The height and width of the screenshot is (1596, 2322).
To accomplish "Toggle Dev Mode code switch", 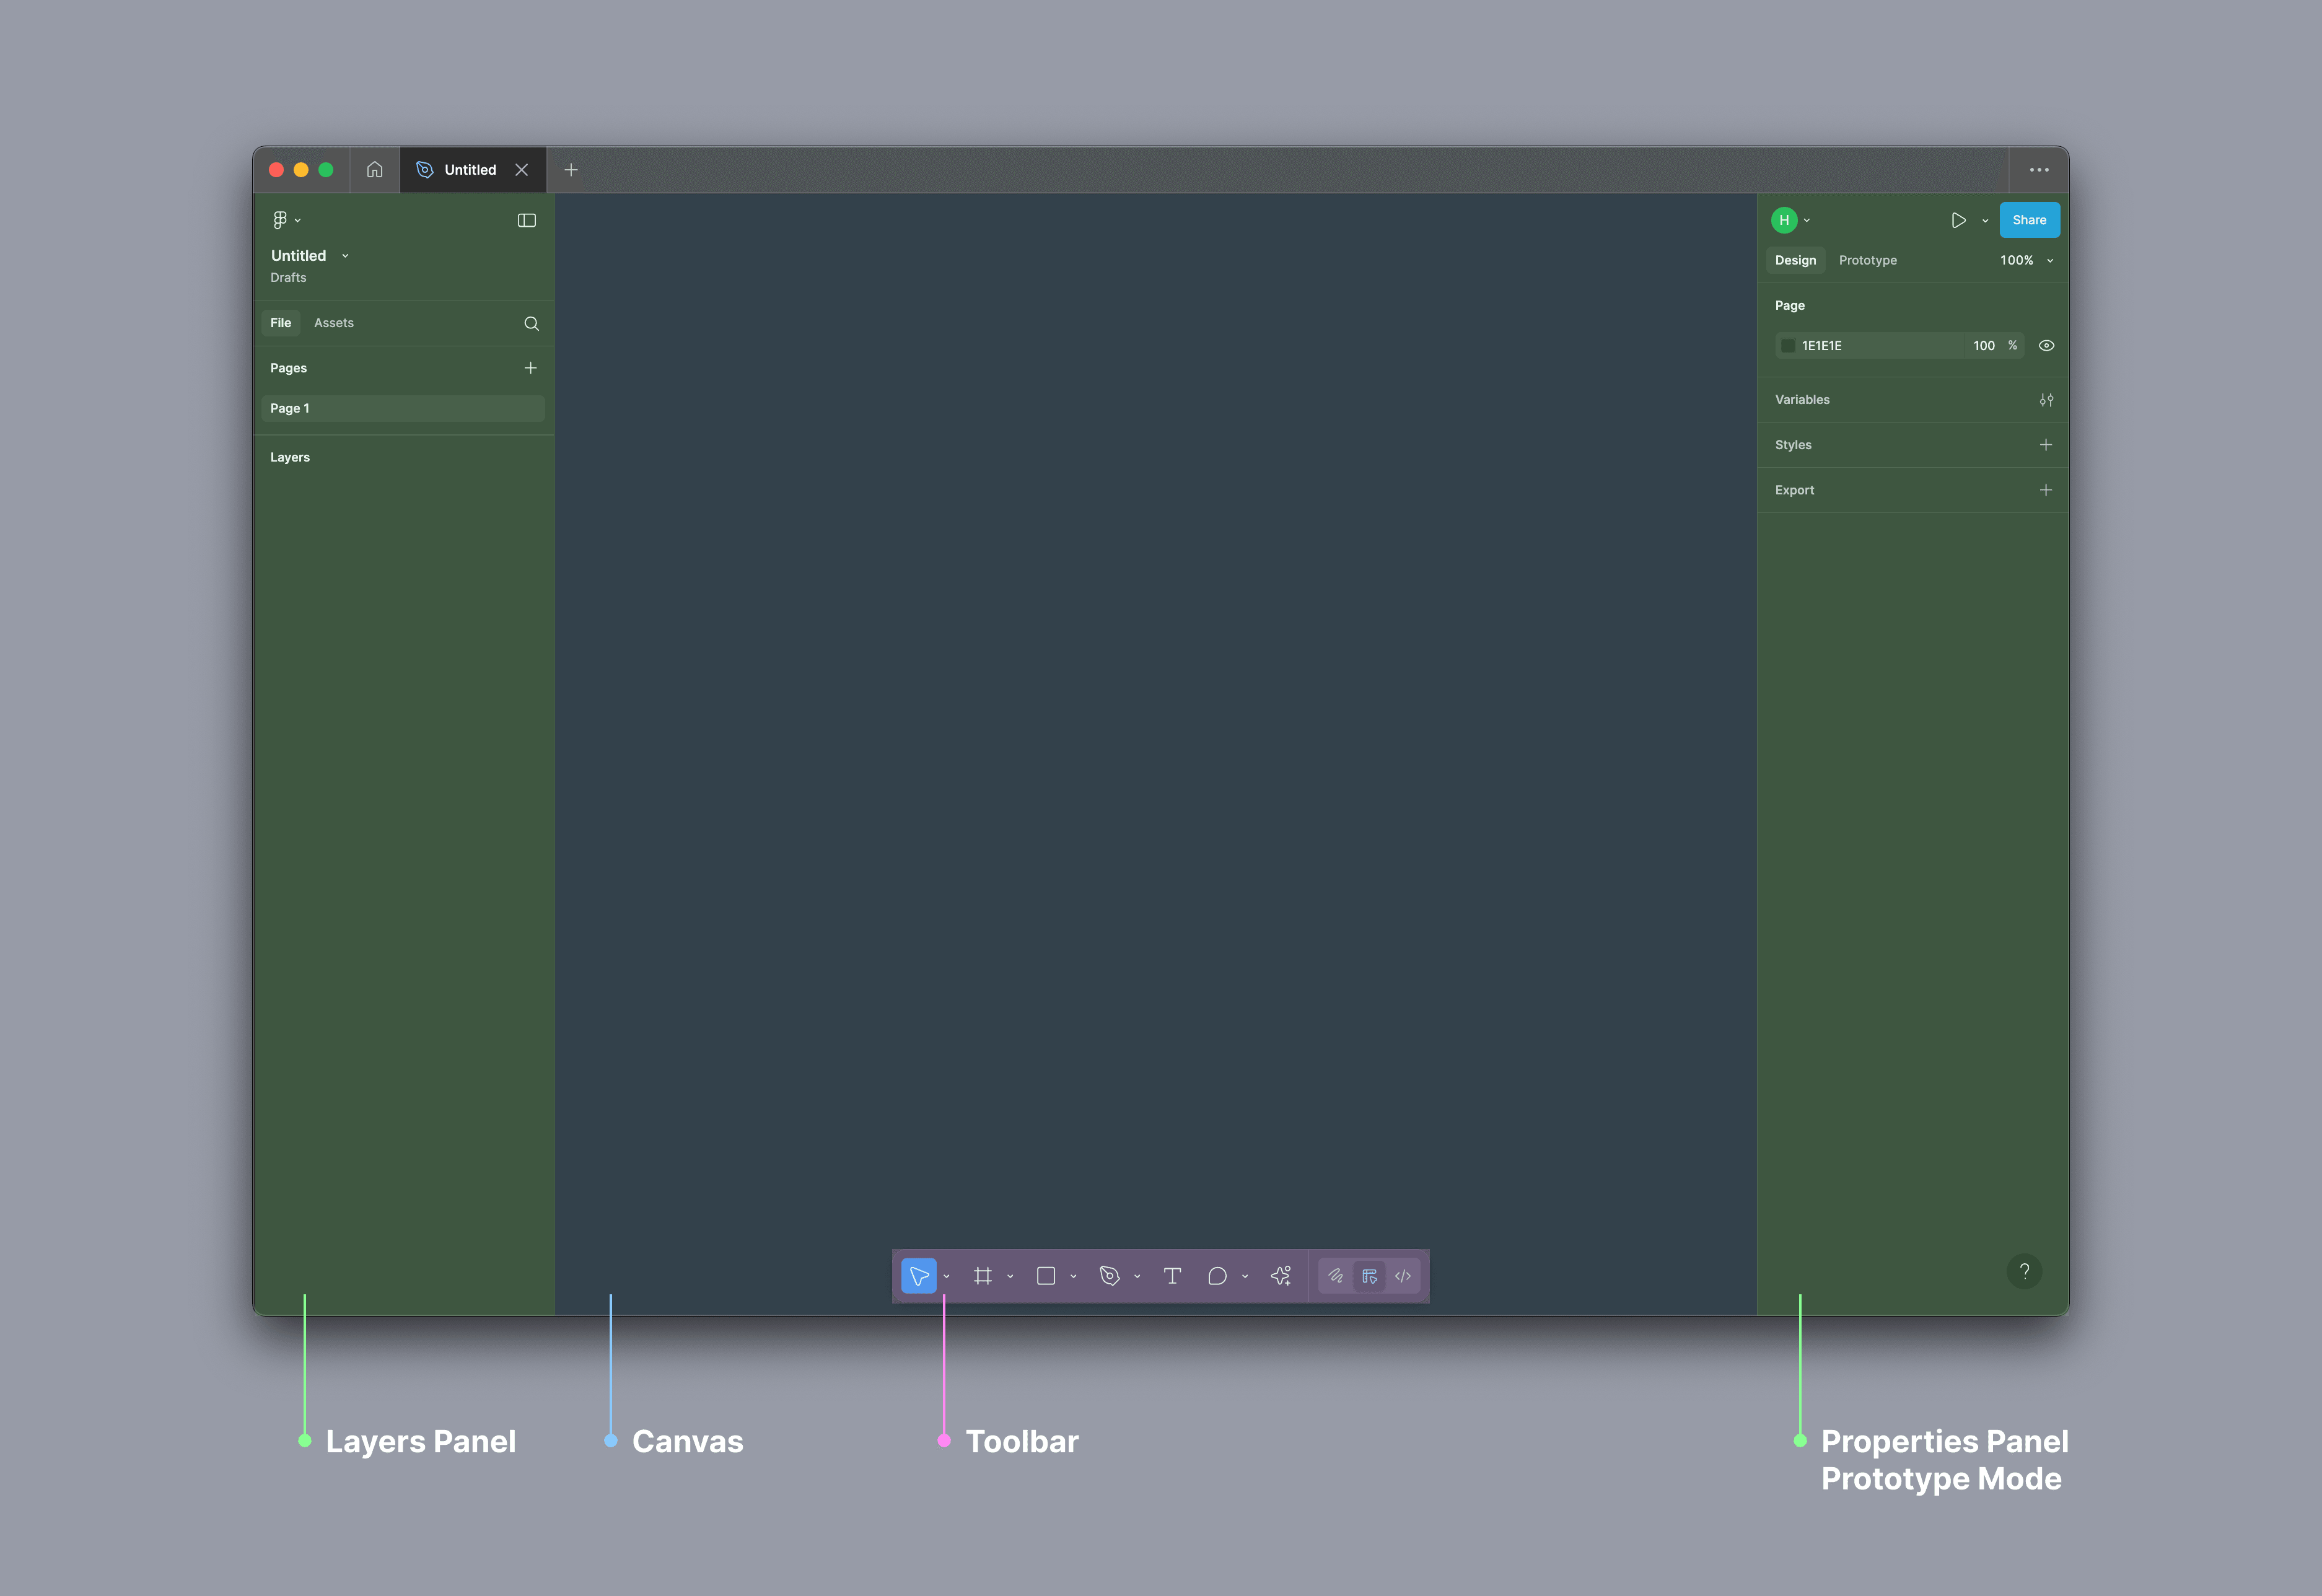I will click(x=1403, y=1276).
